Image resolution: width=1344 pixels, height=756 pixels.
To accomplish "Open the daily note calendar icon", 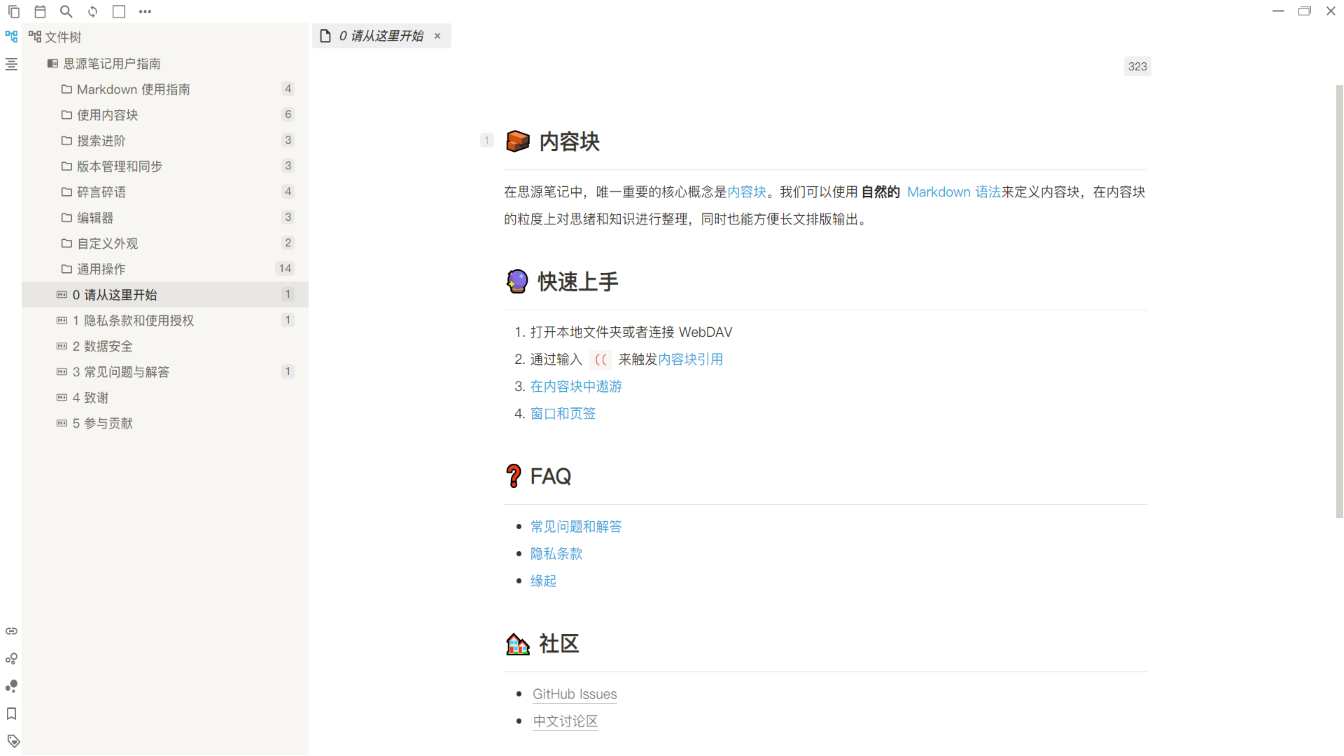I will tap(40, 12).
